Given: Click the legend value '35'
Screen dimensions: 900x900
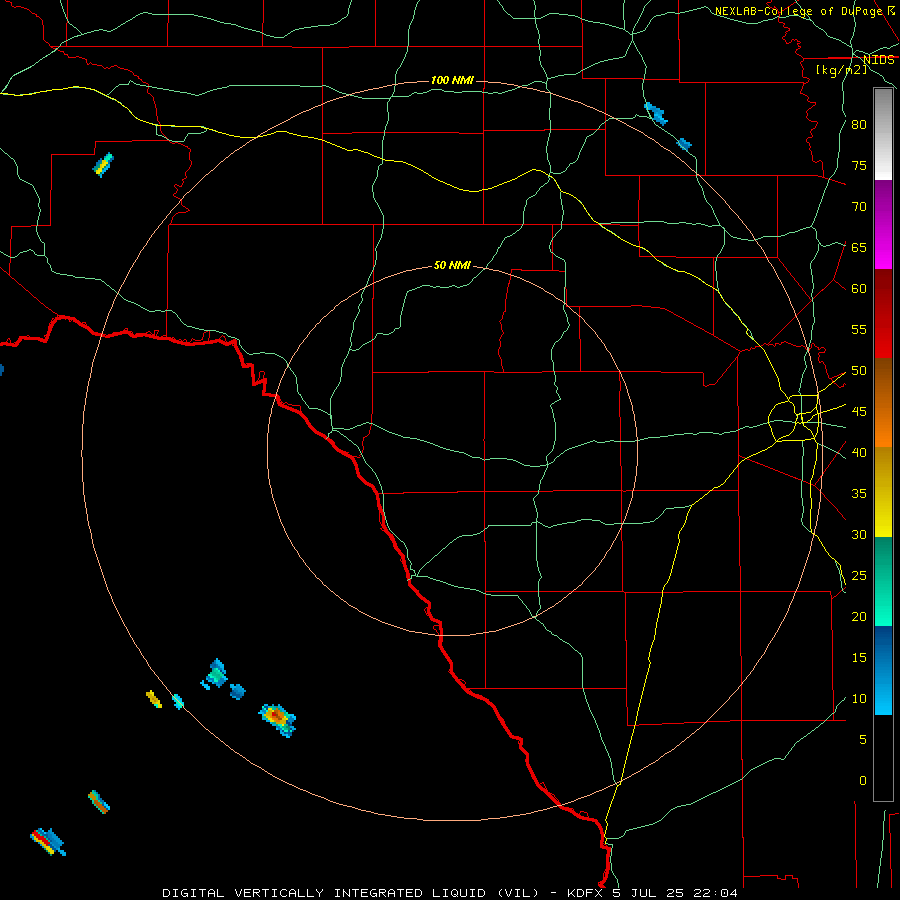Looking at the screenshot, I should coord(859,494).
